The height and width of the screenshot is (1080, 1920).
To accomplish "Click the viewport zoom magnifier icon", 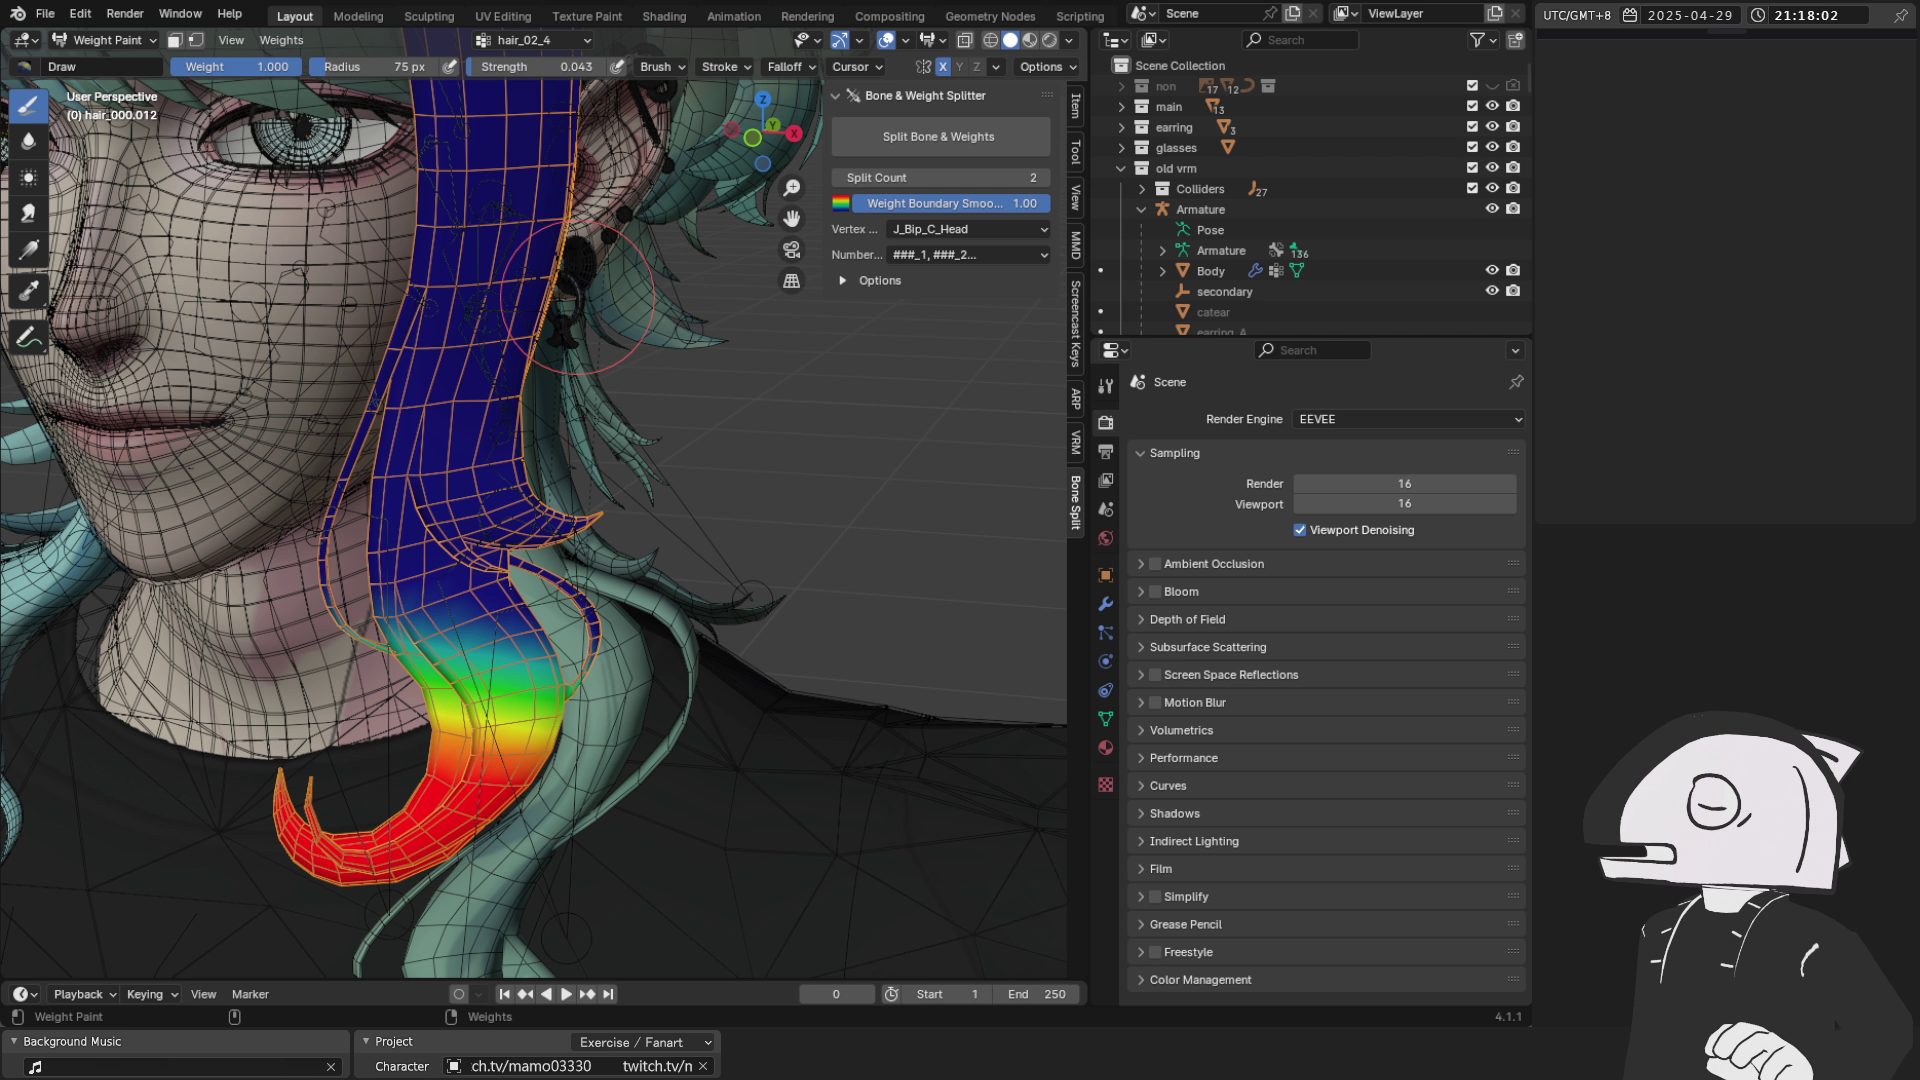I will [792, 188].
